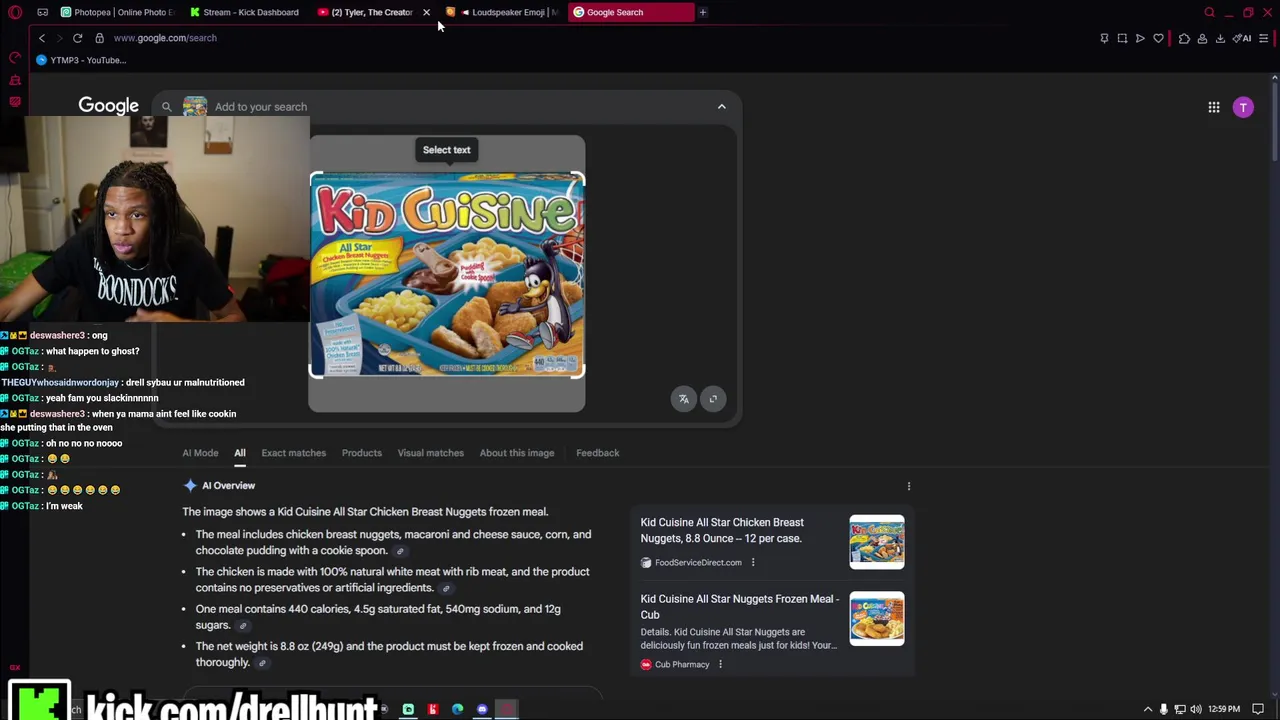1280x720 pixels.
Task: Open the FoodServiceDirect Kid Cuisine result
Action: (x=722, y=530)
